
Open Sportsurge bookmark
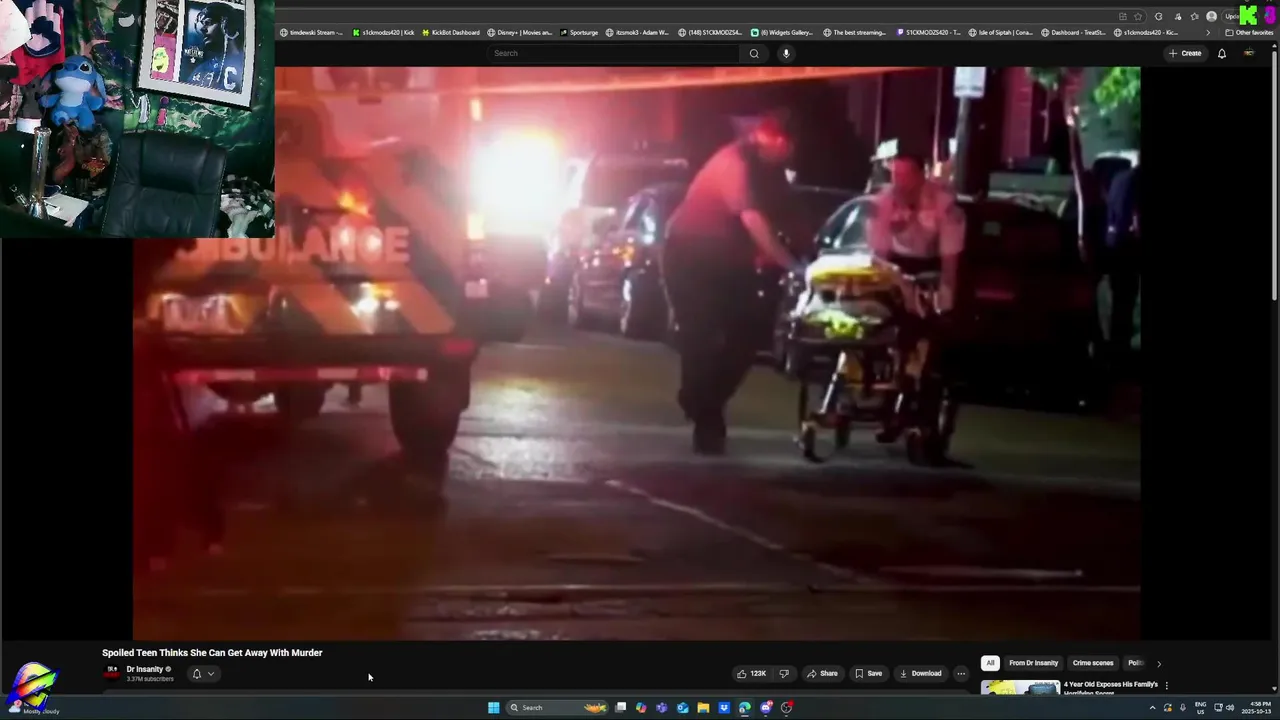[x=579, y=32]
